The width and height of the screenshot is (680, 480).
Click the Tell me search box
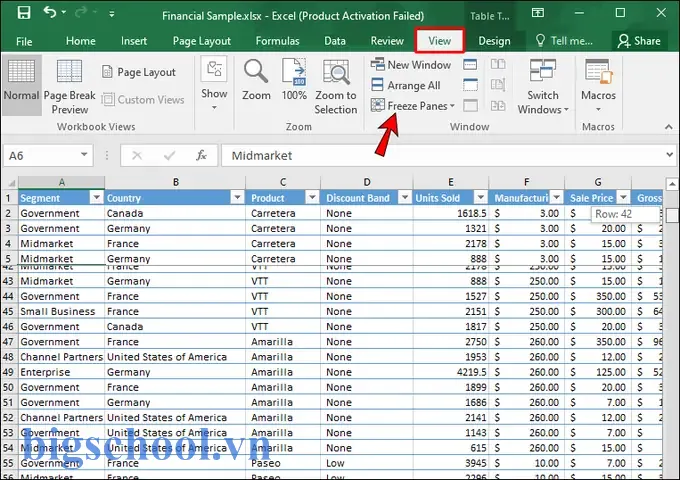click(x=564, y=41)
